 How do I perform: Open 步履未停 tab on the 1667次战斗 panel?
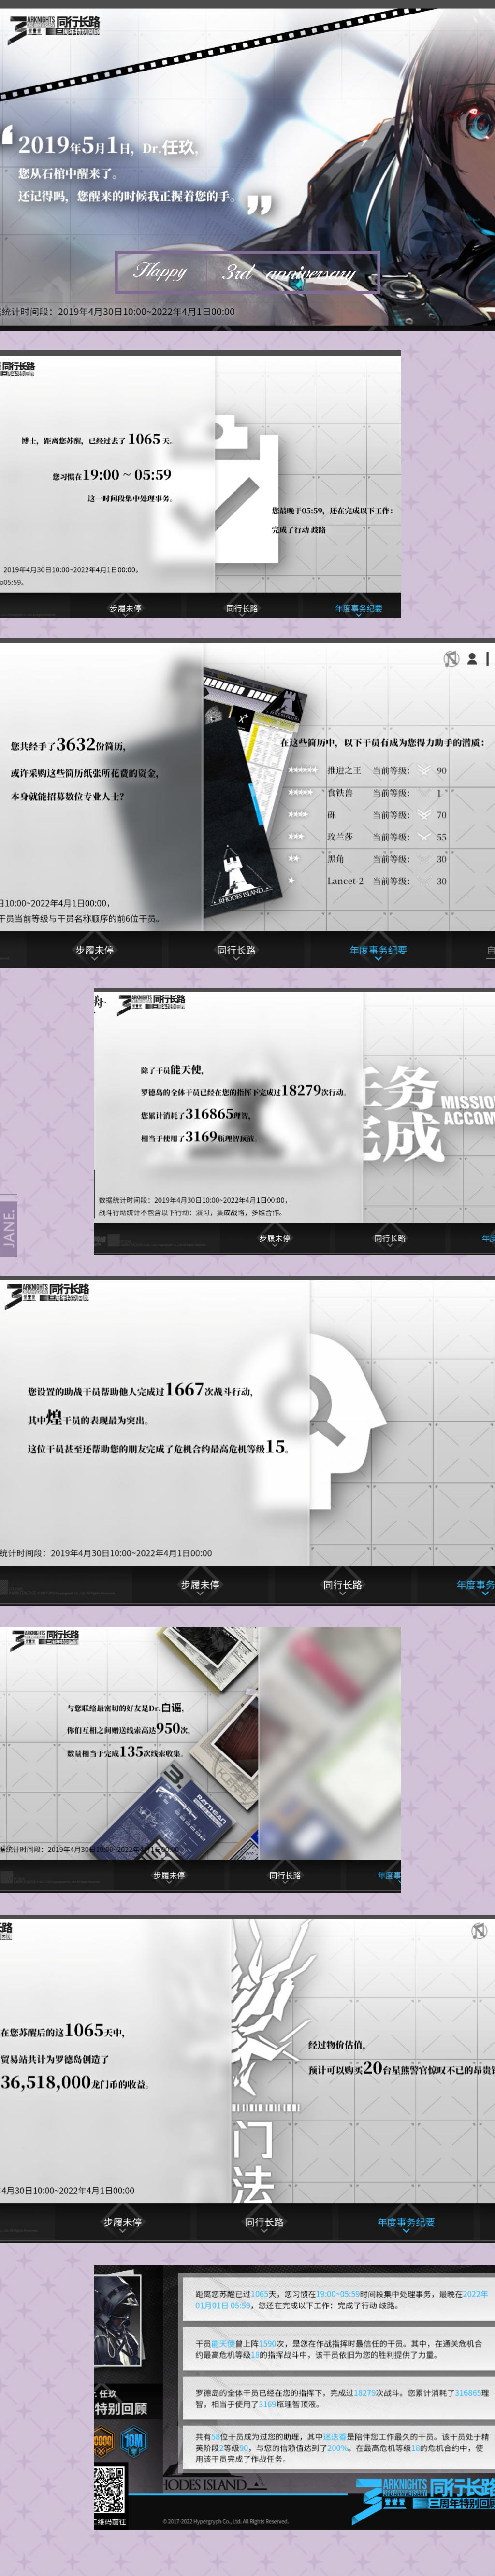200,1584
